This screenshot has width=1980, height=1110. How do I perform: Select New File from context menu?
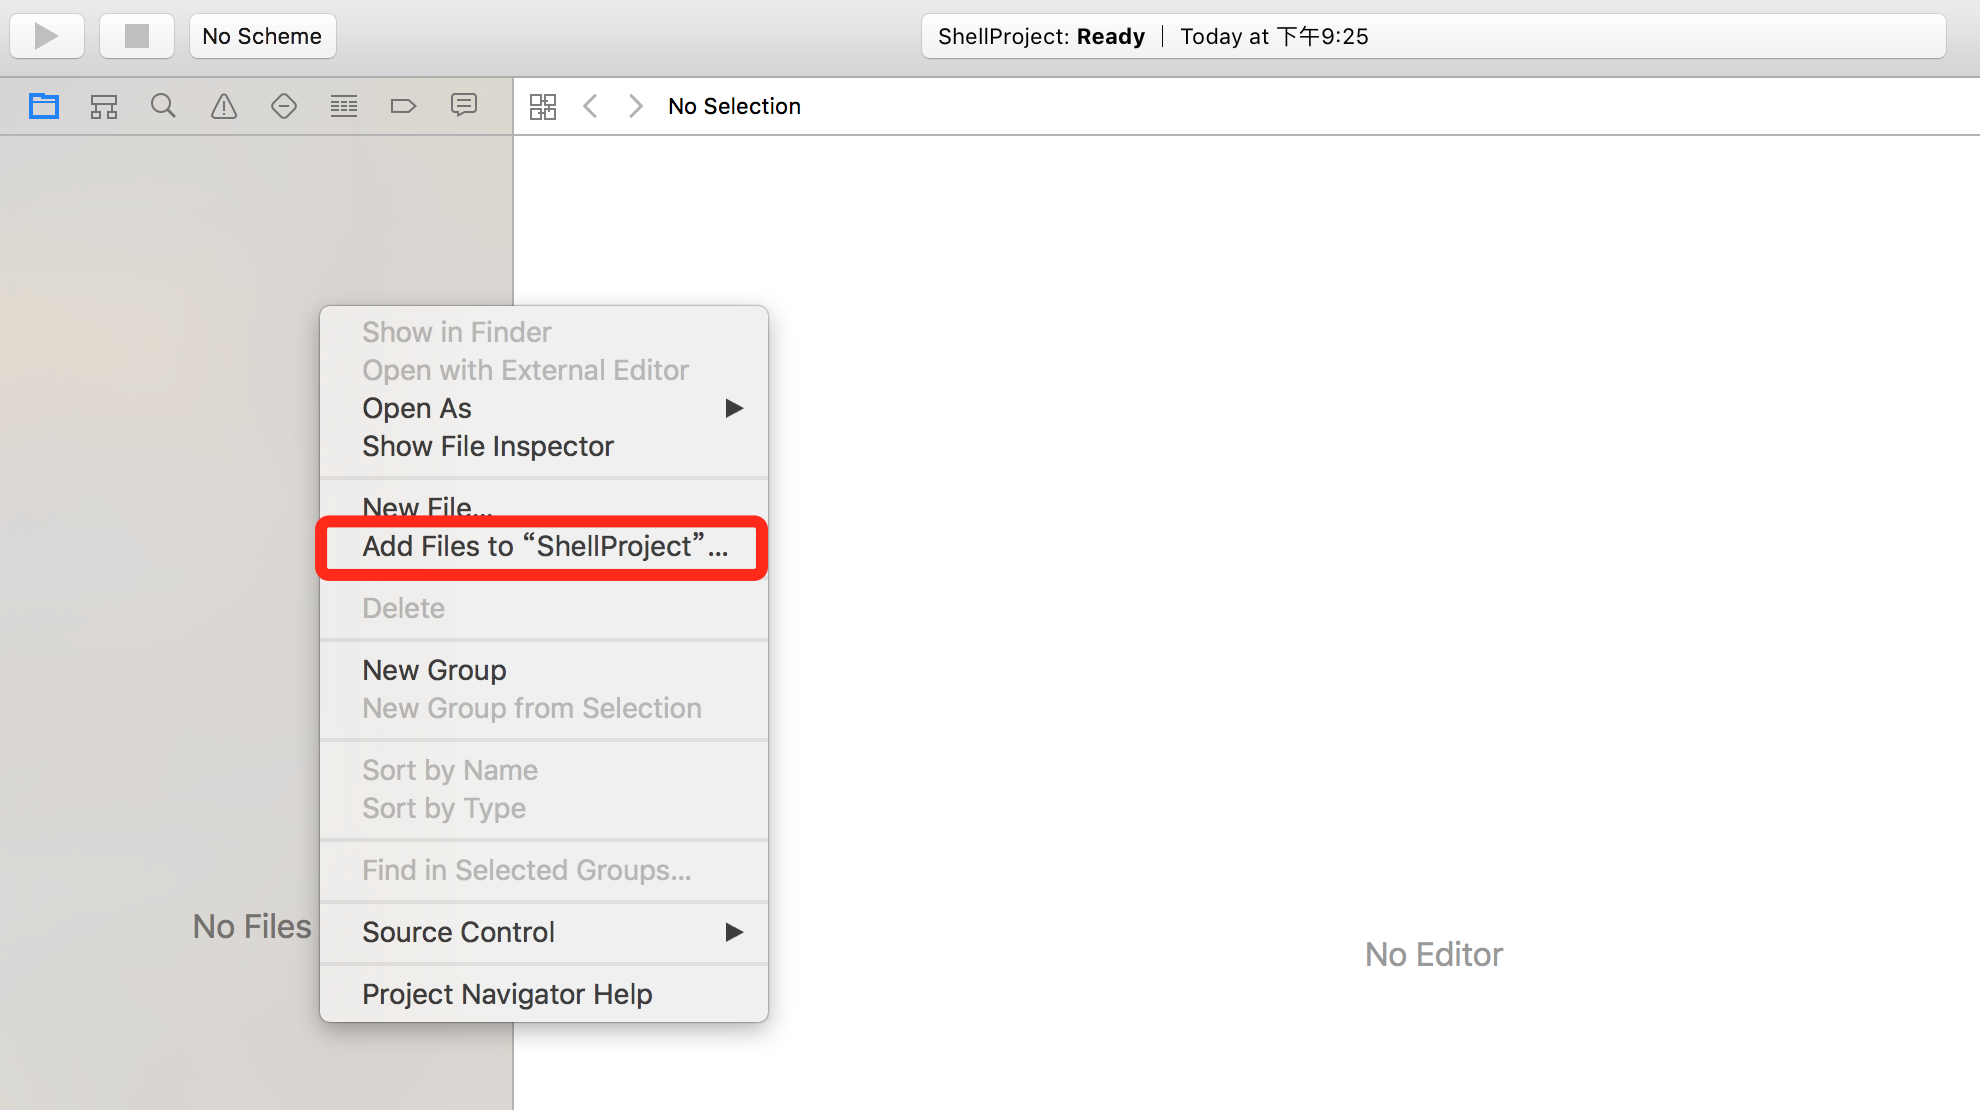(427, 507)
